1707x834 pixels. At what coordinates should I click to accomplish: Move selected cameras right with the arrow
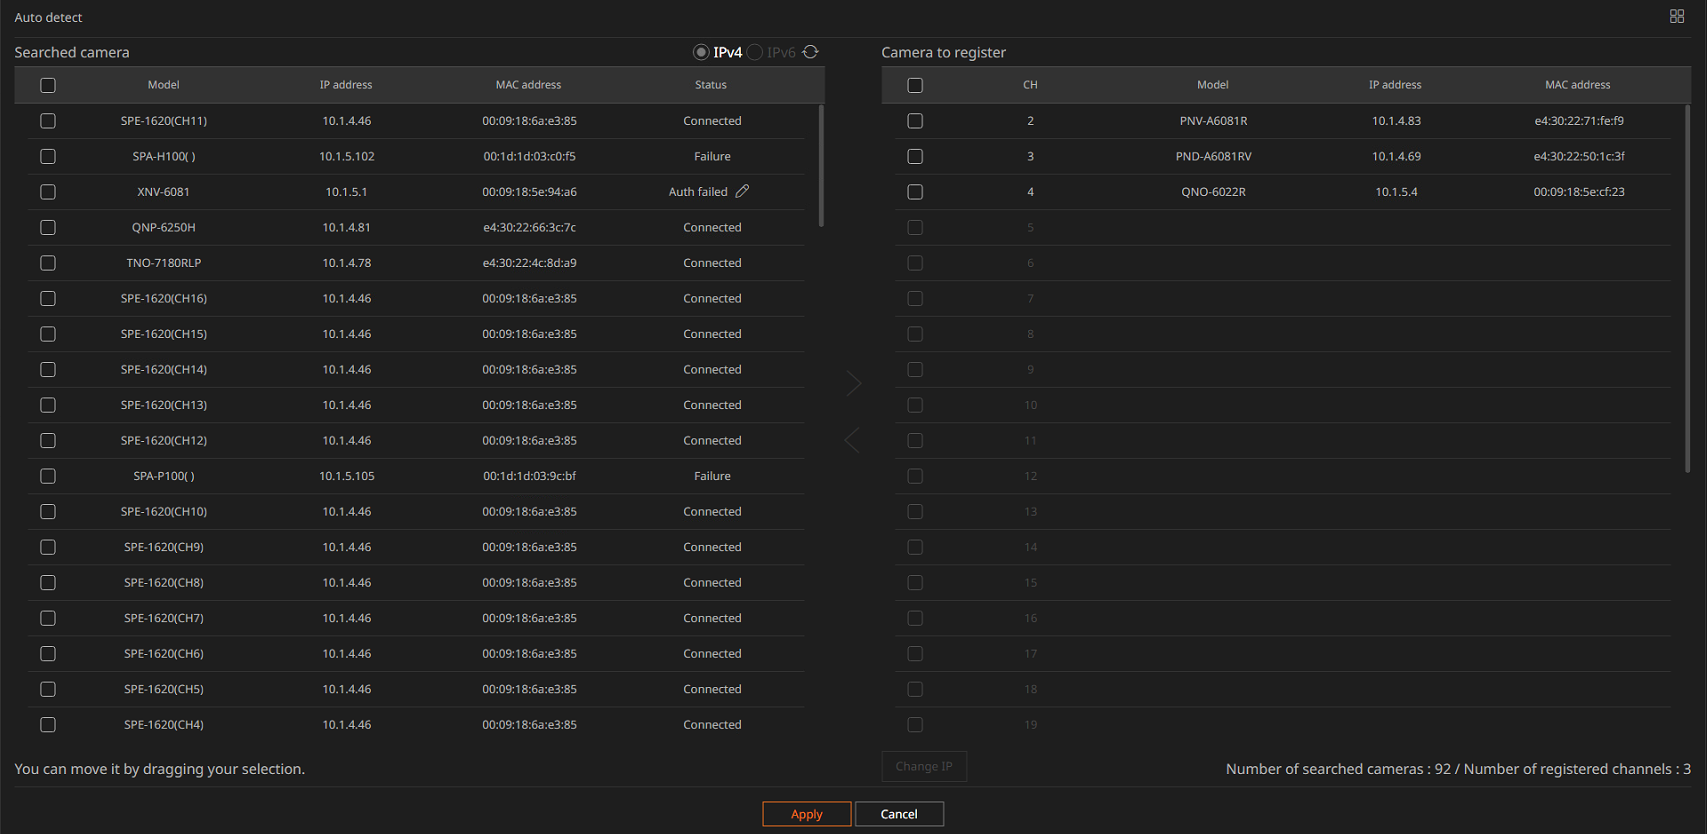click(x=853, y=384)
